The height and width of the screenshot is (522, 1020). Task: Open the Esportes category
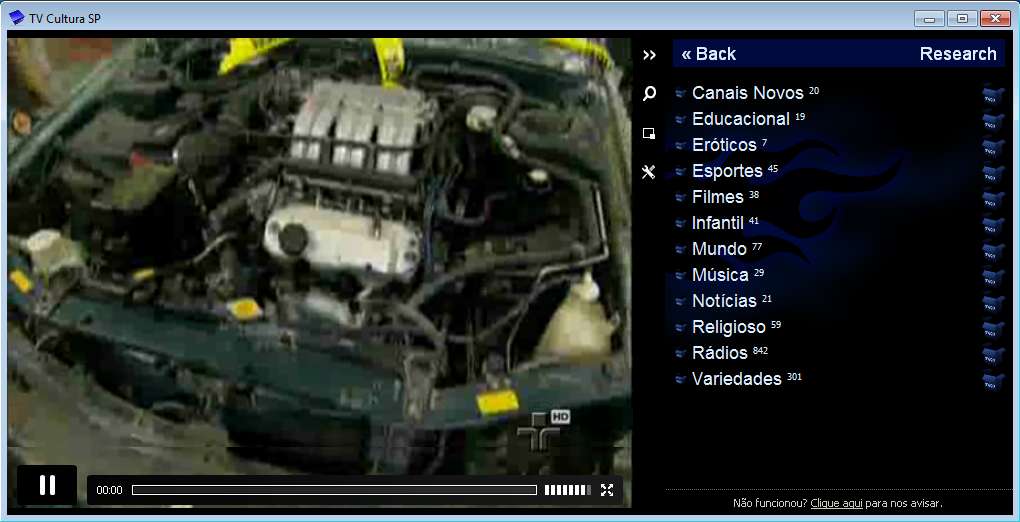click(x=727, y=171)
